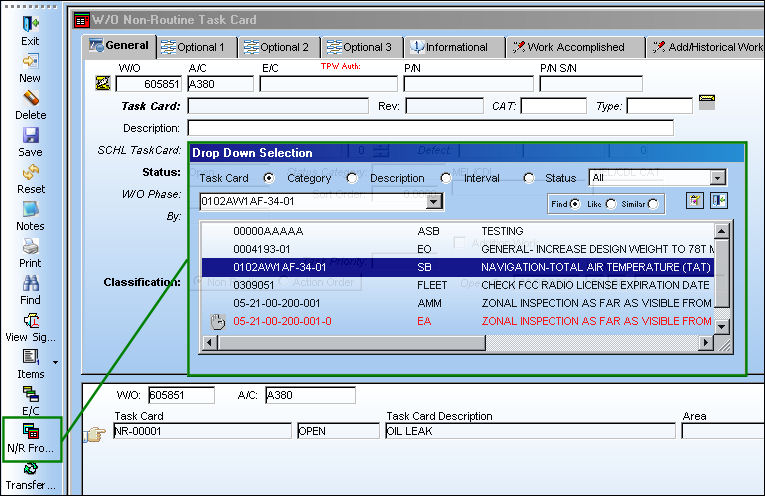Click the horizontal scroll right arrow
Screen dimensions: 765x496
(705, 343)
